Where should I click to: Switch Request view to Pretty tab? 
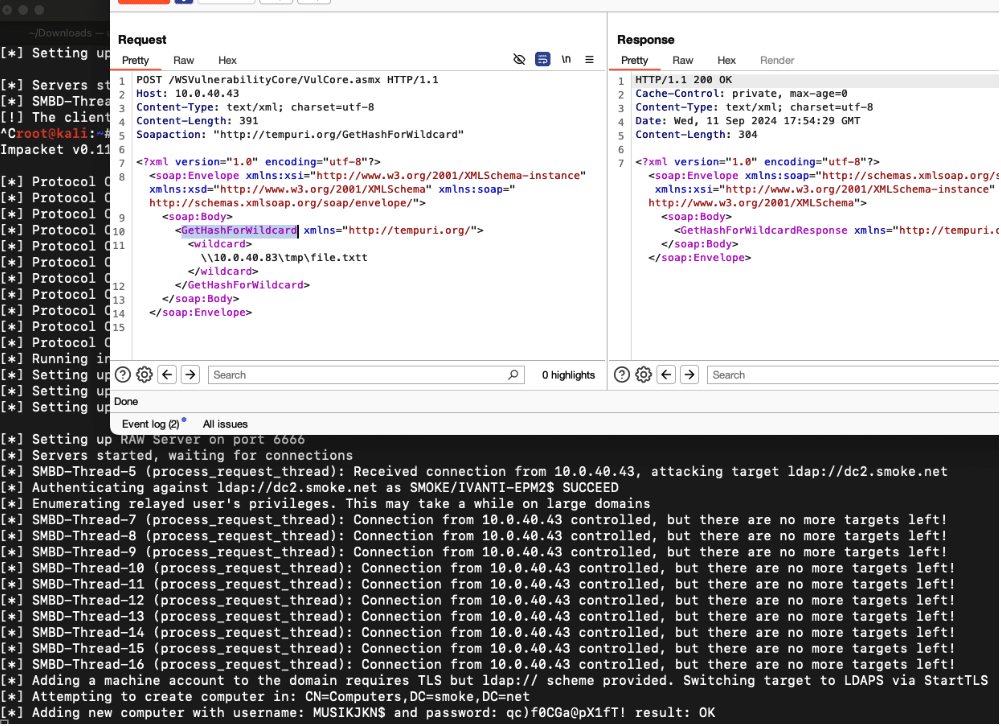click(x=135, y=60)
